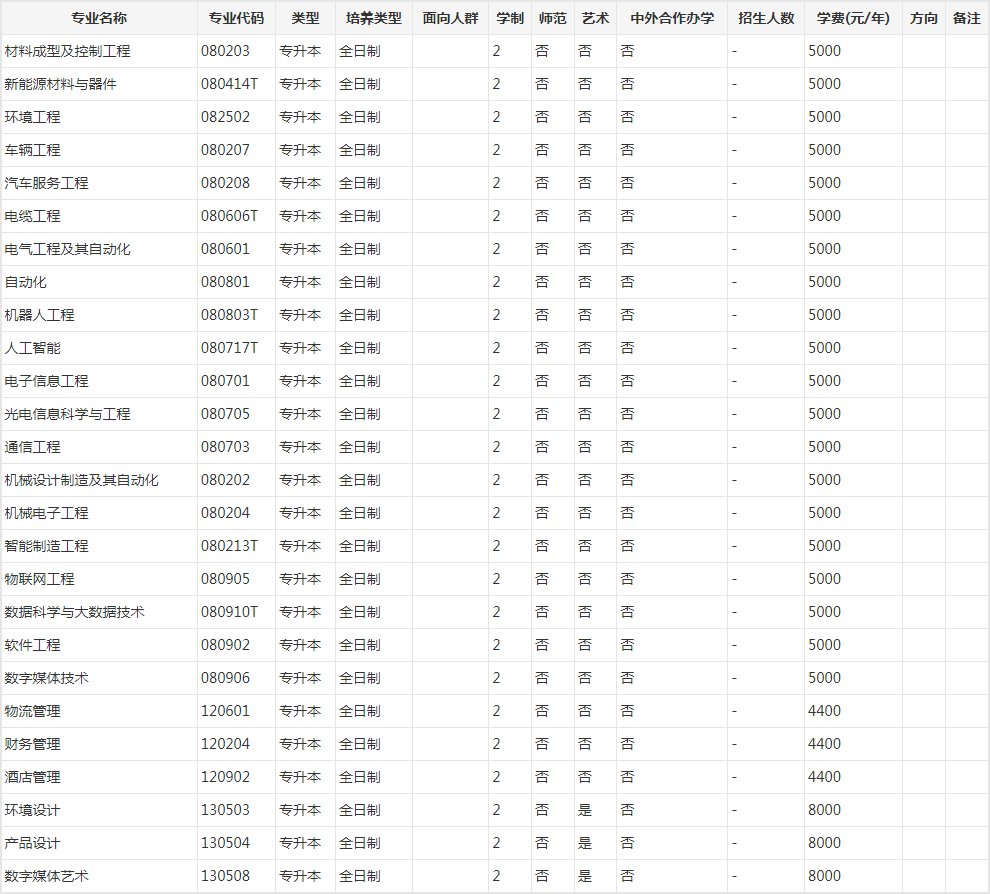The image size is (990, 894).
Task: Select the 软件工程 major name
Action: coord(32,645)
